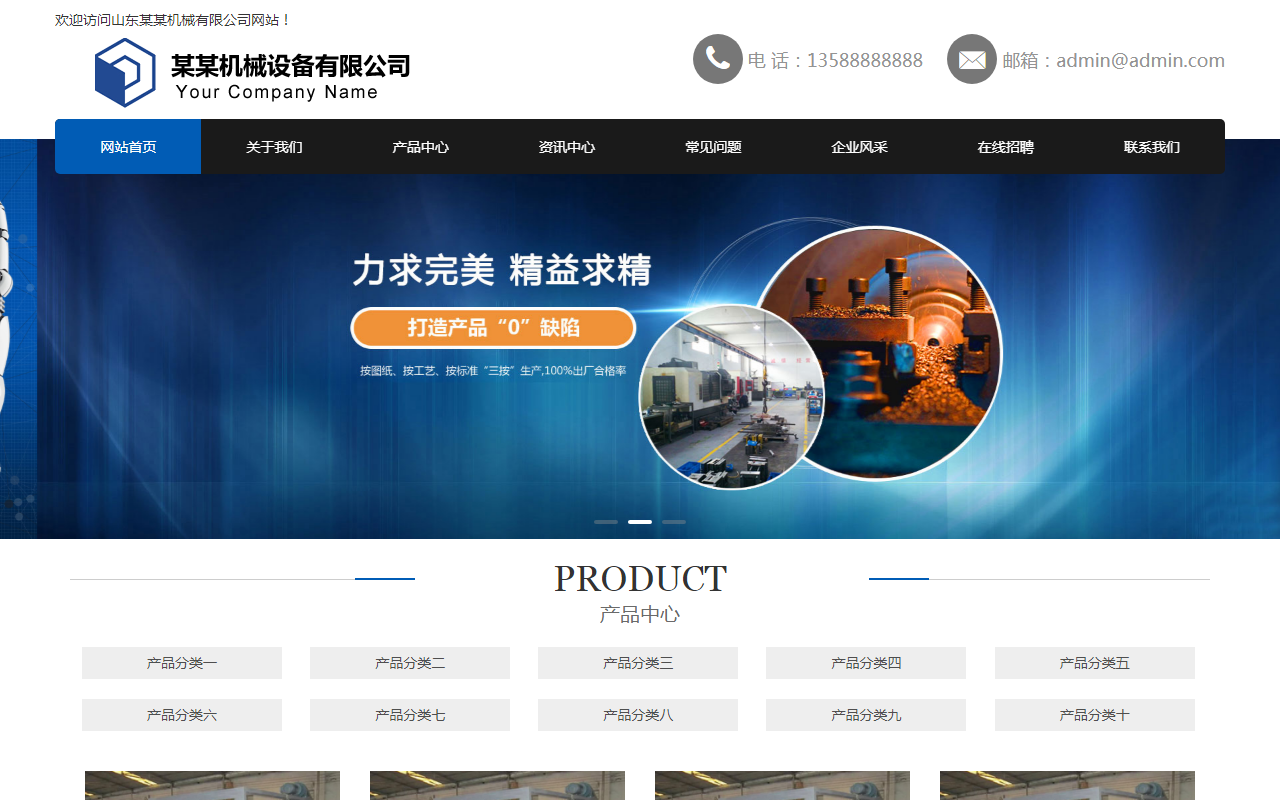
Task: Click the company cube logo
Action: (125, 72)
